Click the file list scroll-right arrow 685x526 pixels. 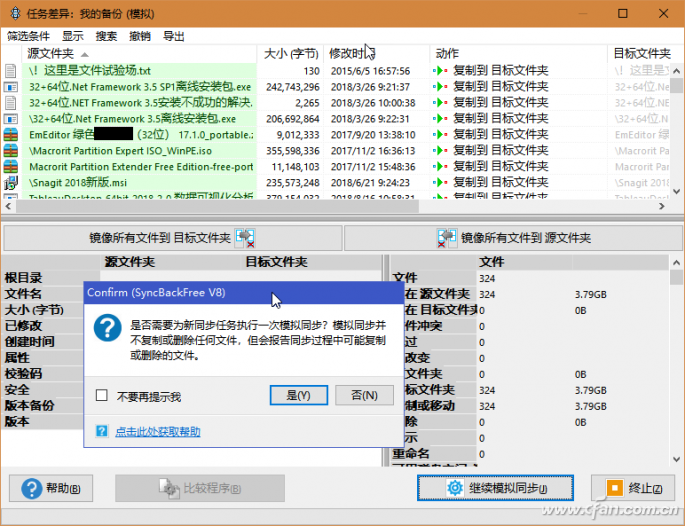[x=662, y=206]
